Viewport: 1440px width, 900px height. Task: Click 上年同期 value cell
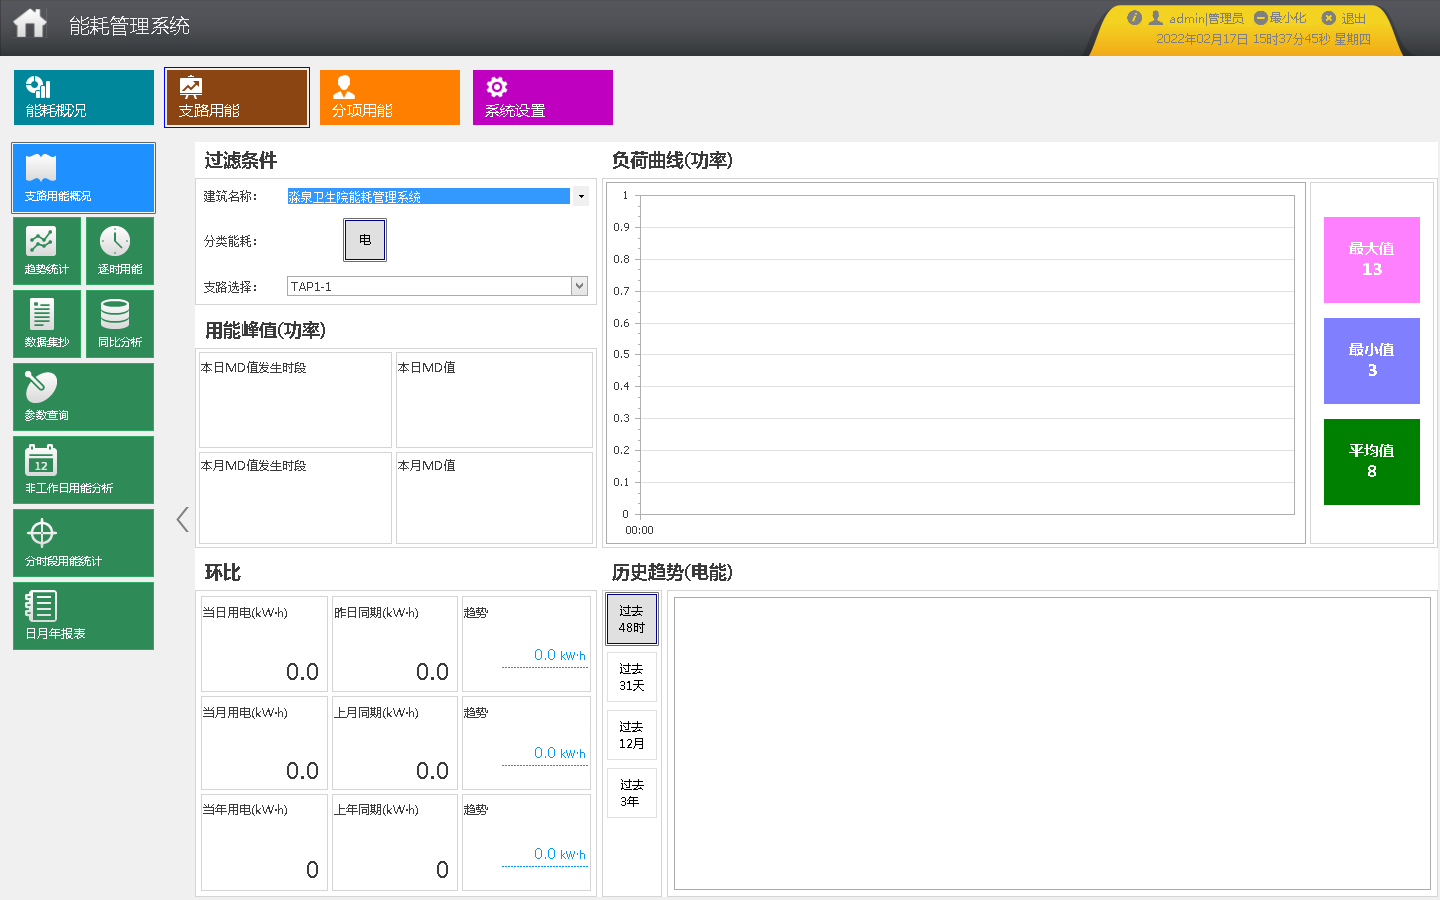point(395,842)
